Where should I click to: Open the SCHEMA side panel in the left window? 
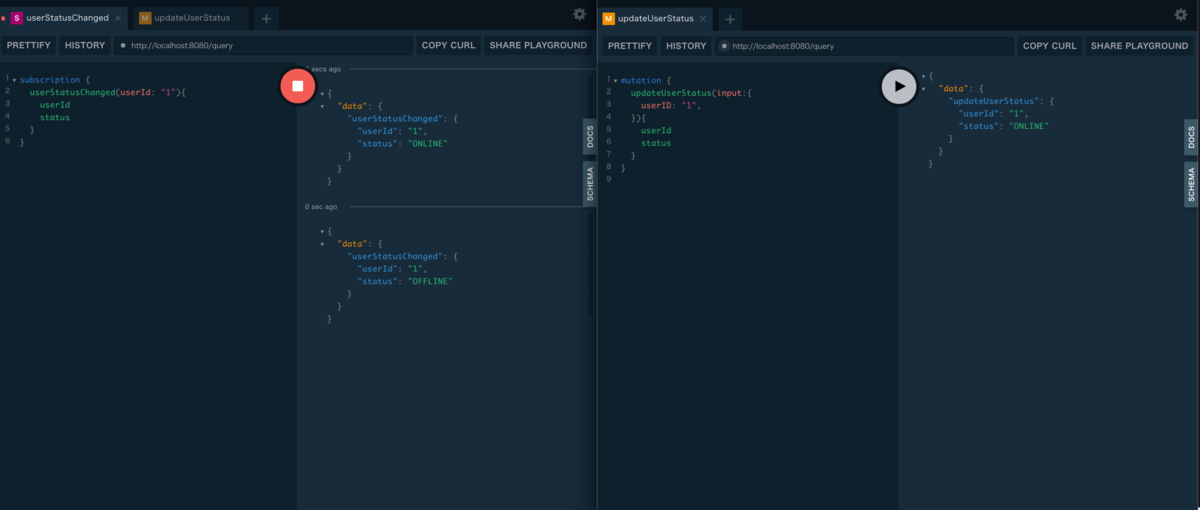589,184
